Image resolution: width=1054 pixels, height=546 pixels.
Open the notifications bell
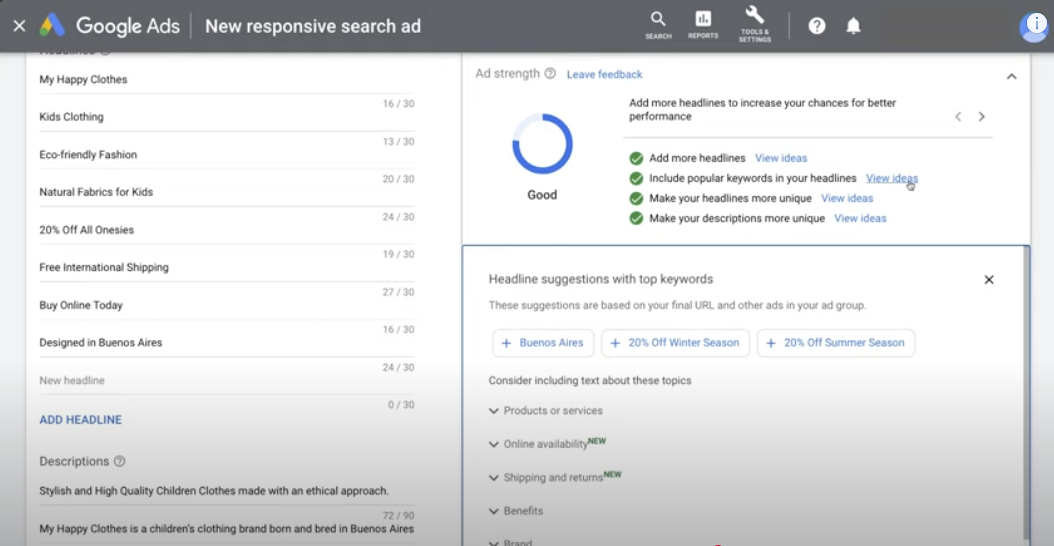[x=853, y=26]
